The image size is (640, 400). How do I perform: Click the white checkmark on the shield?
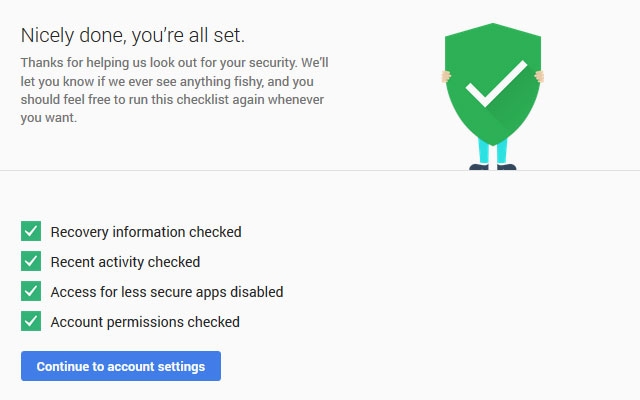pos(493,84)
